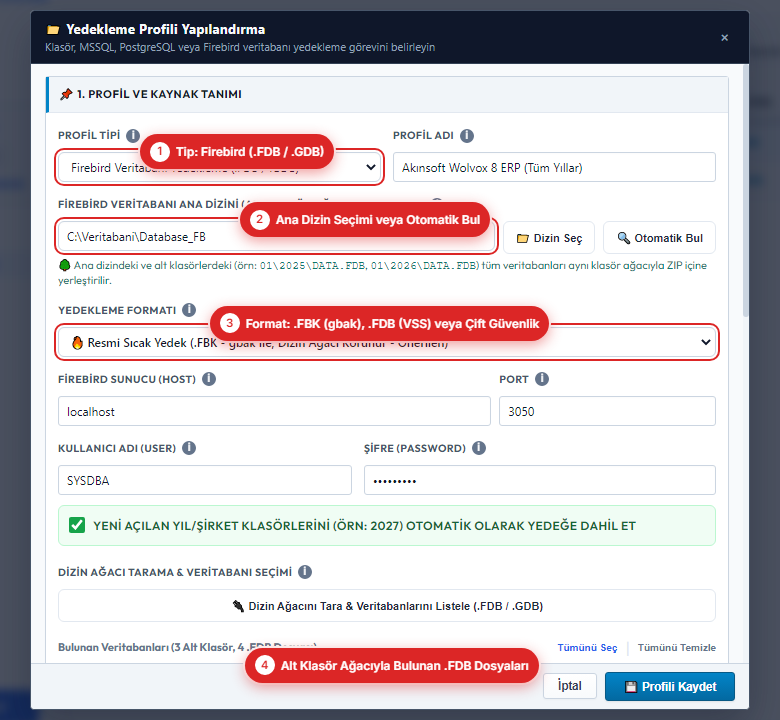Toggle the Yeni açılan yıl/şirket klasörleri checkbox
Screen dimensions: 780x720
(x=77, y=525)
